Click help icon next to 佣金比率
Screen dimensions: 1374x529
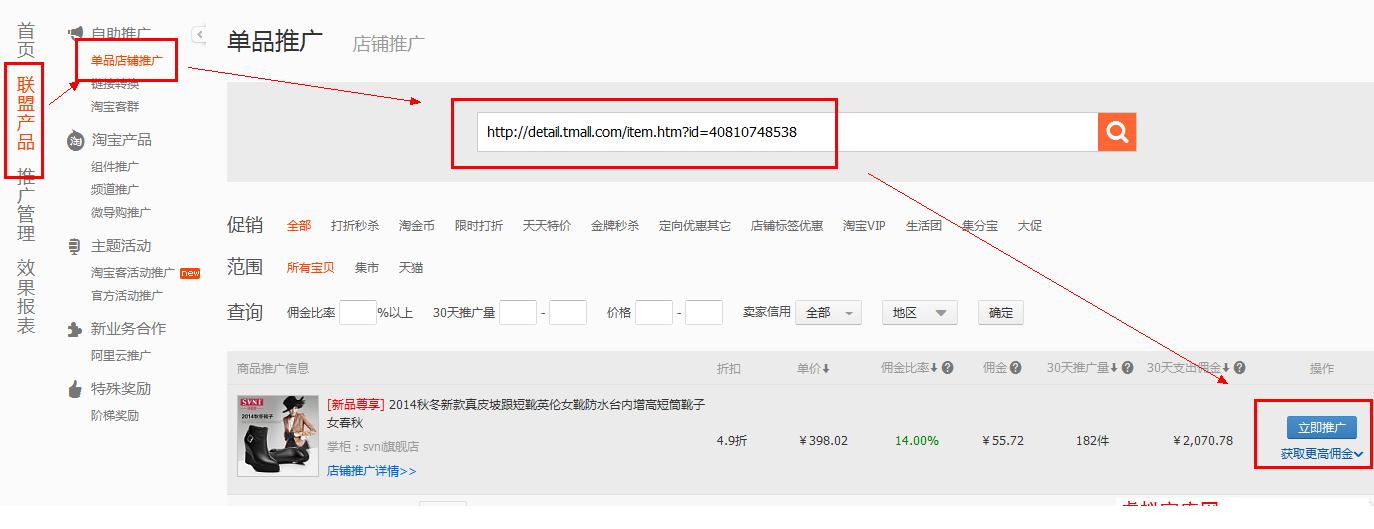tap(947, 368)
